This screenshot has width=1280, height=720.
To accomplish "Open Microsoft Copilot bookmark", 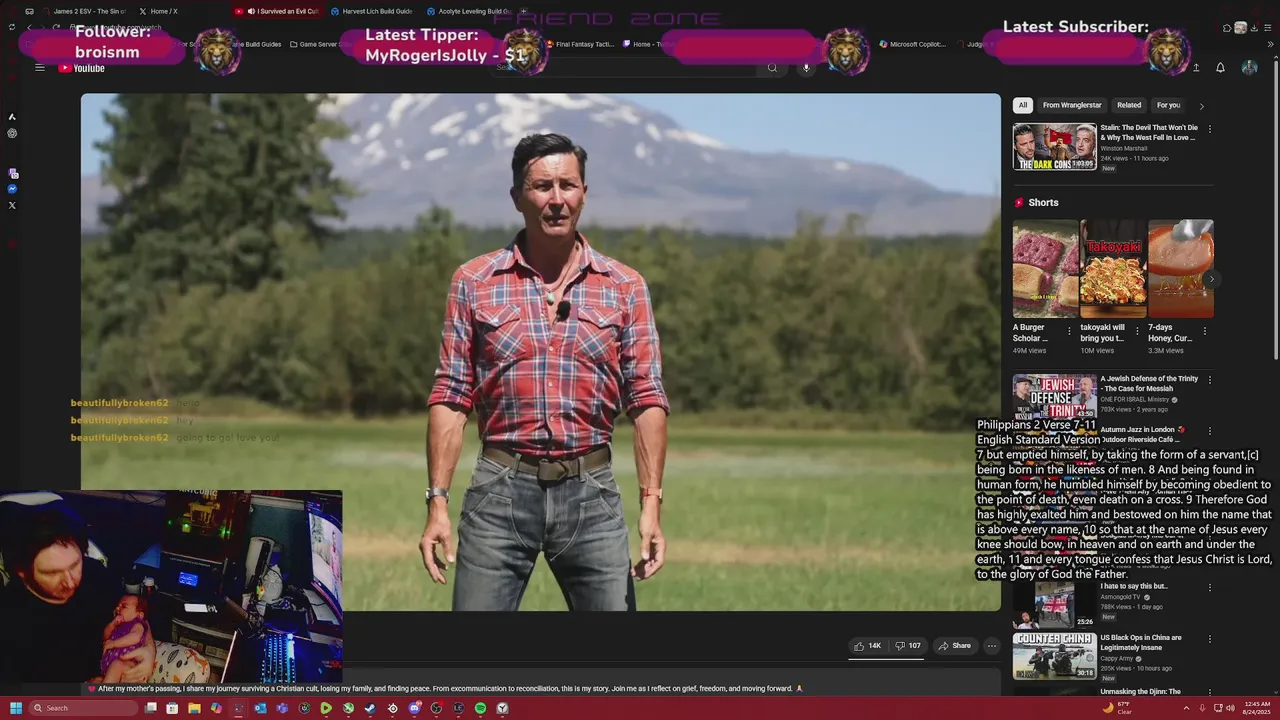I will 912,44.
